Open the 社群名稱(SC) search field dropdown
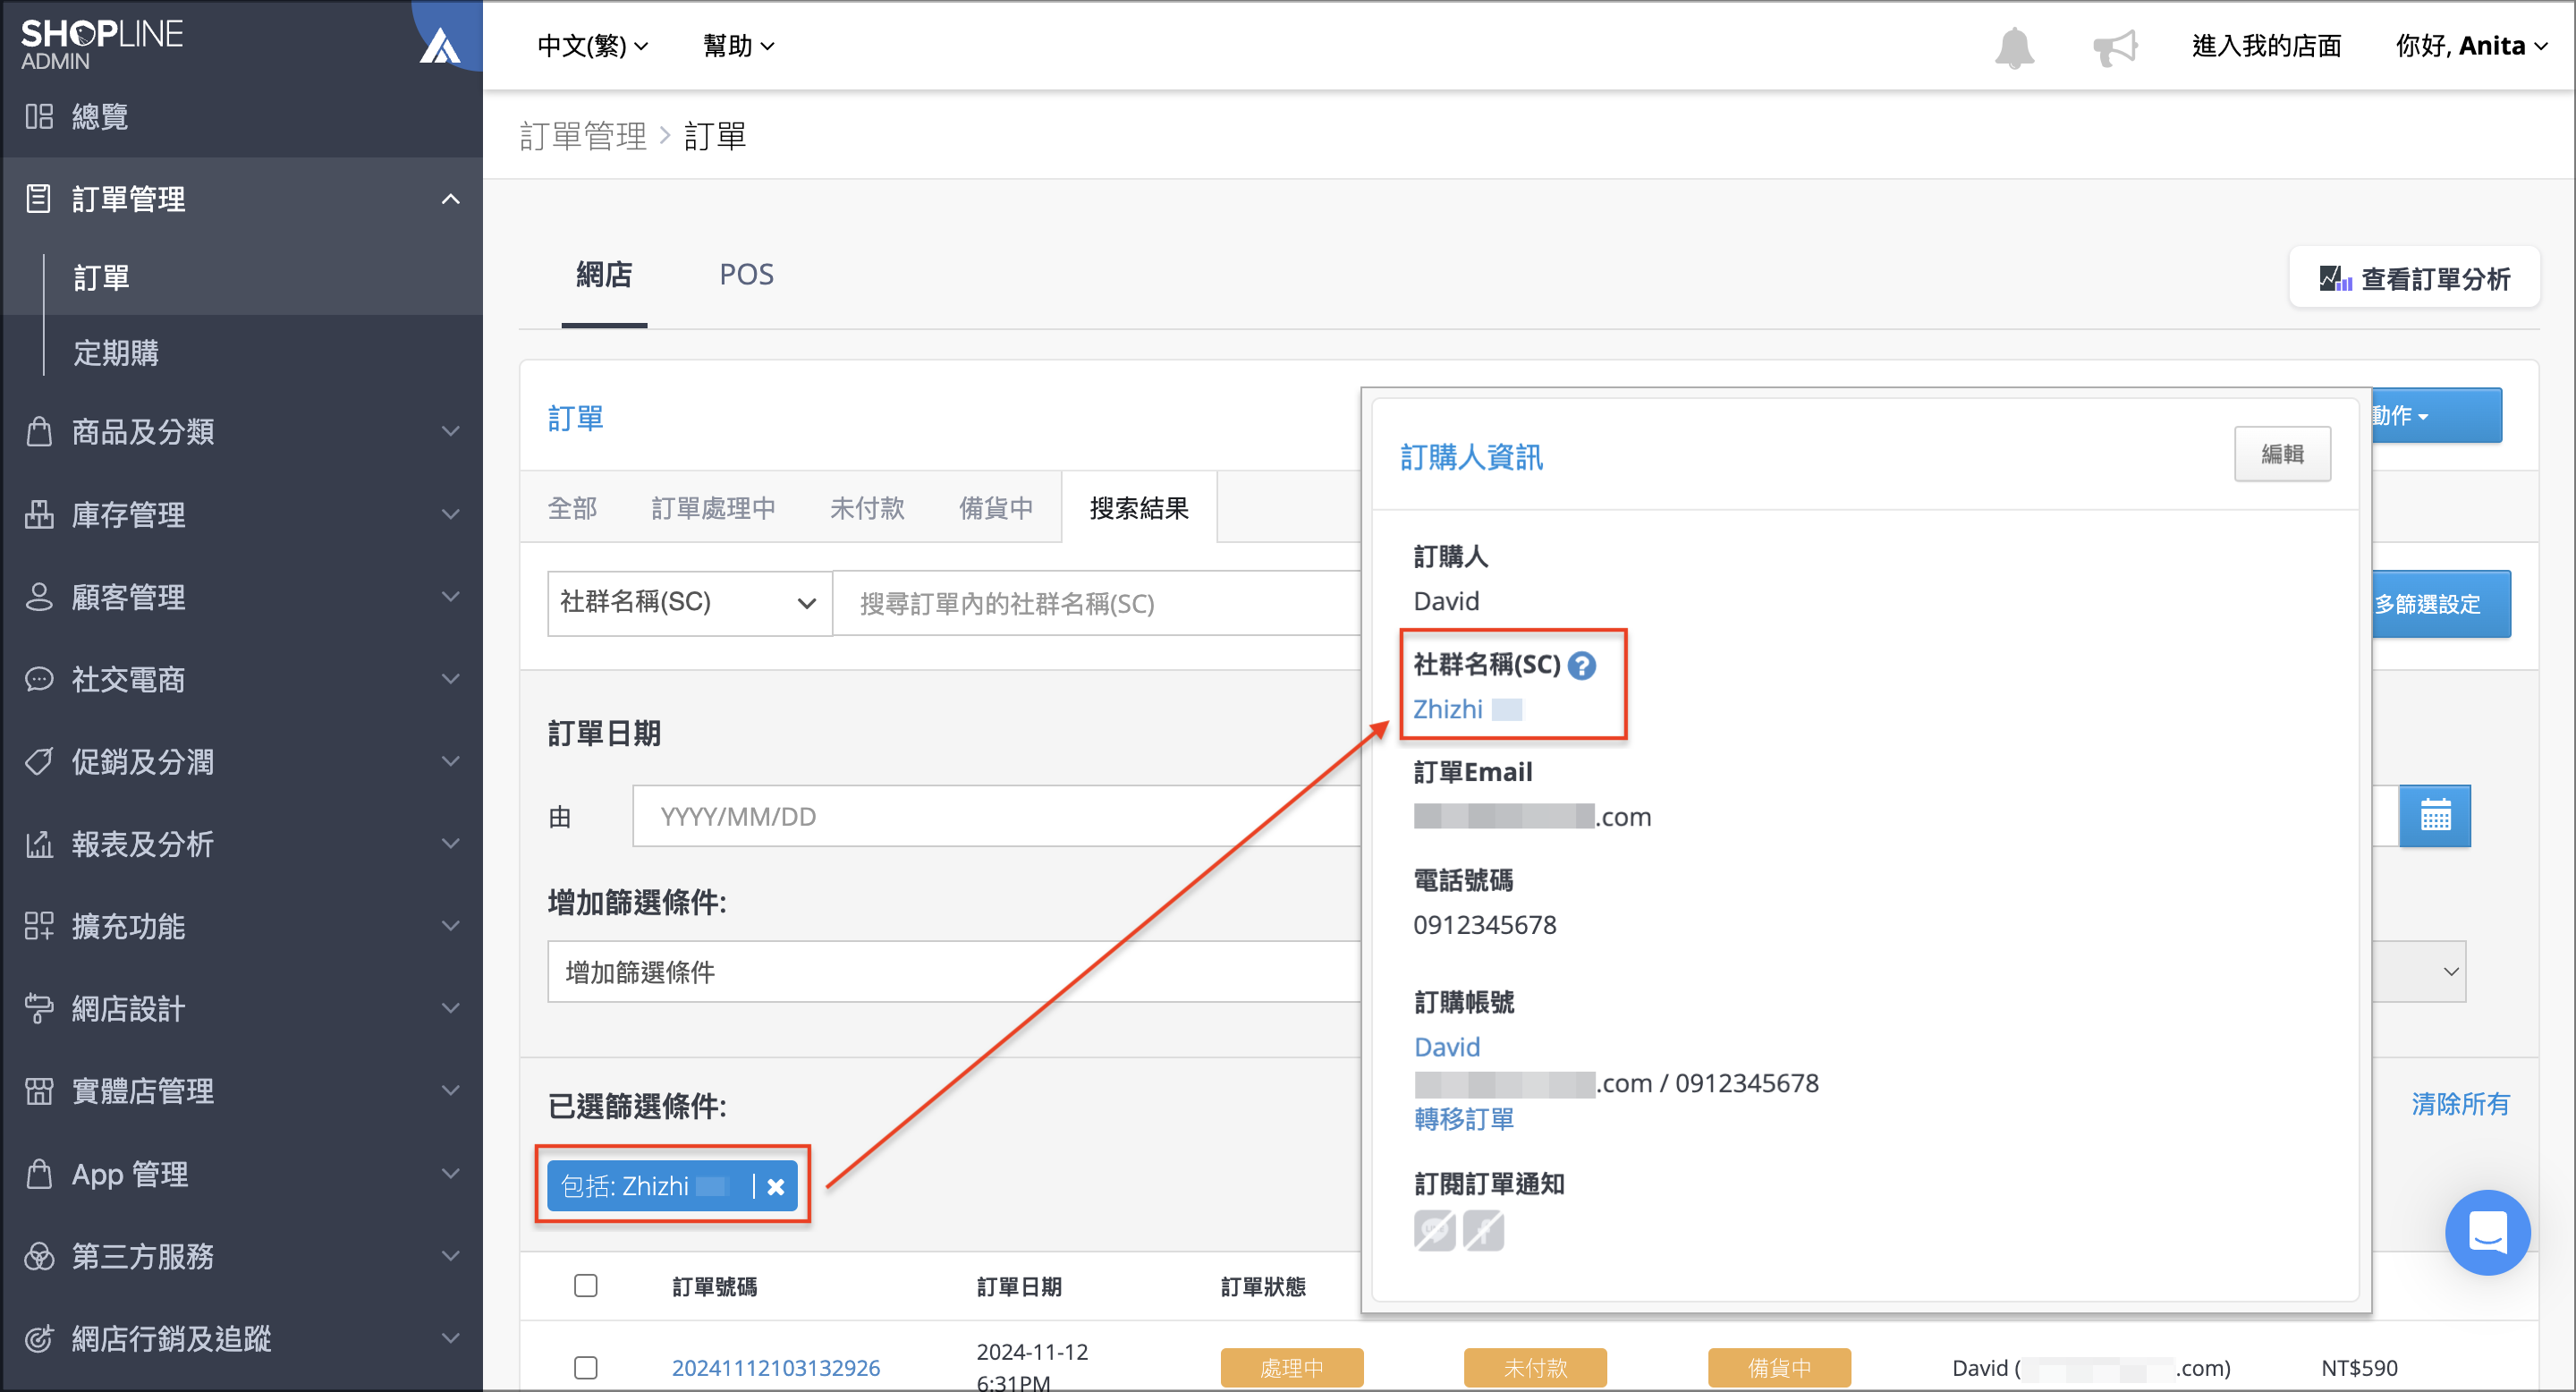This screenshot has height=1392, width=2576. [x=689, y=603]
